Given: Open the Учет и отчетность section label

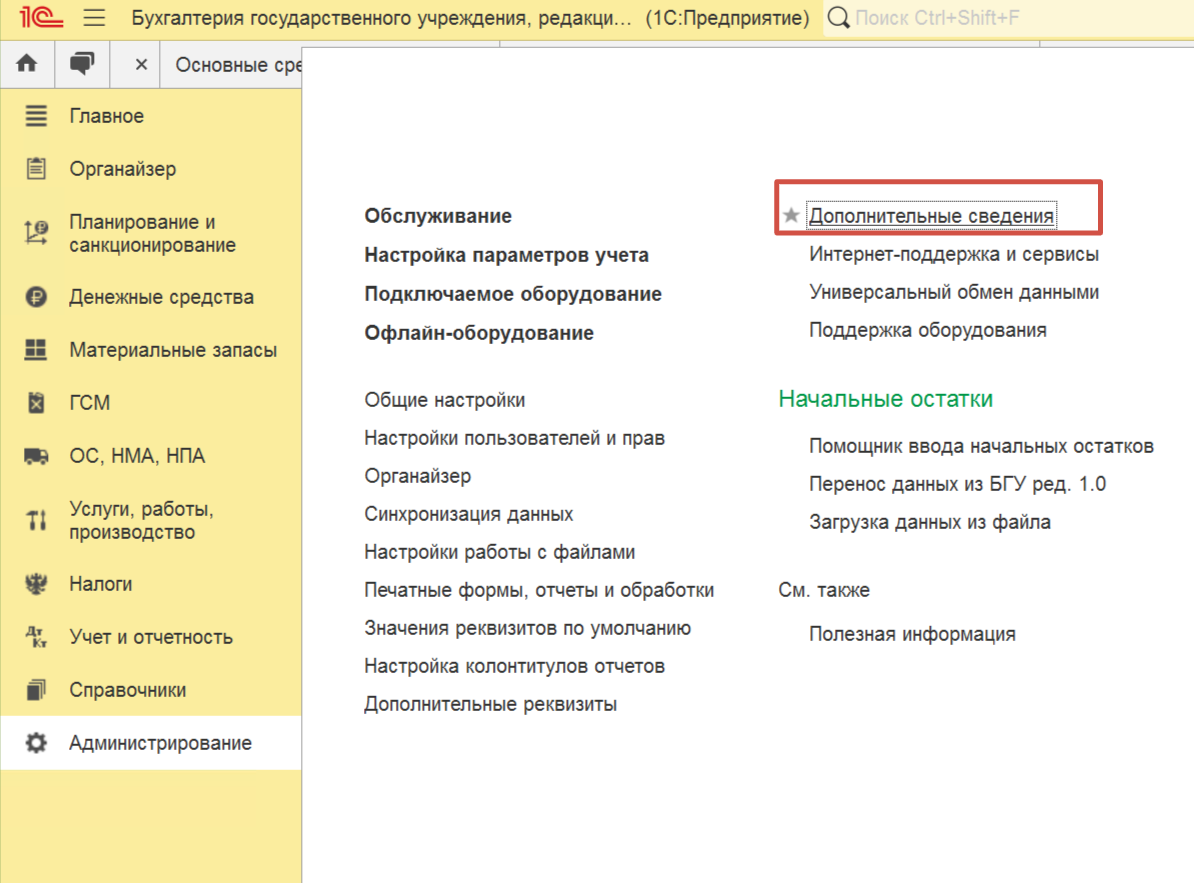Looking at the screenshot, I should [151, 637].
